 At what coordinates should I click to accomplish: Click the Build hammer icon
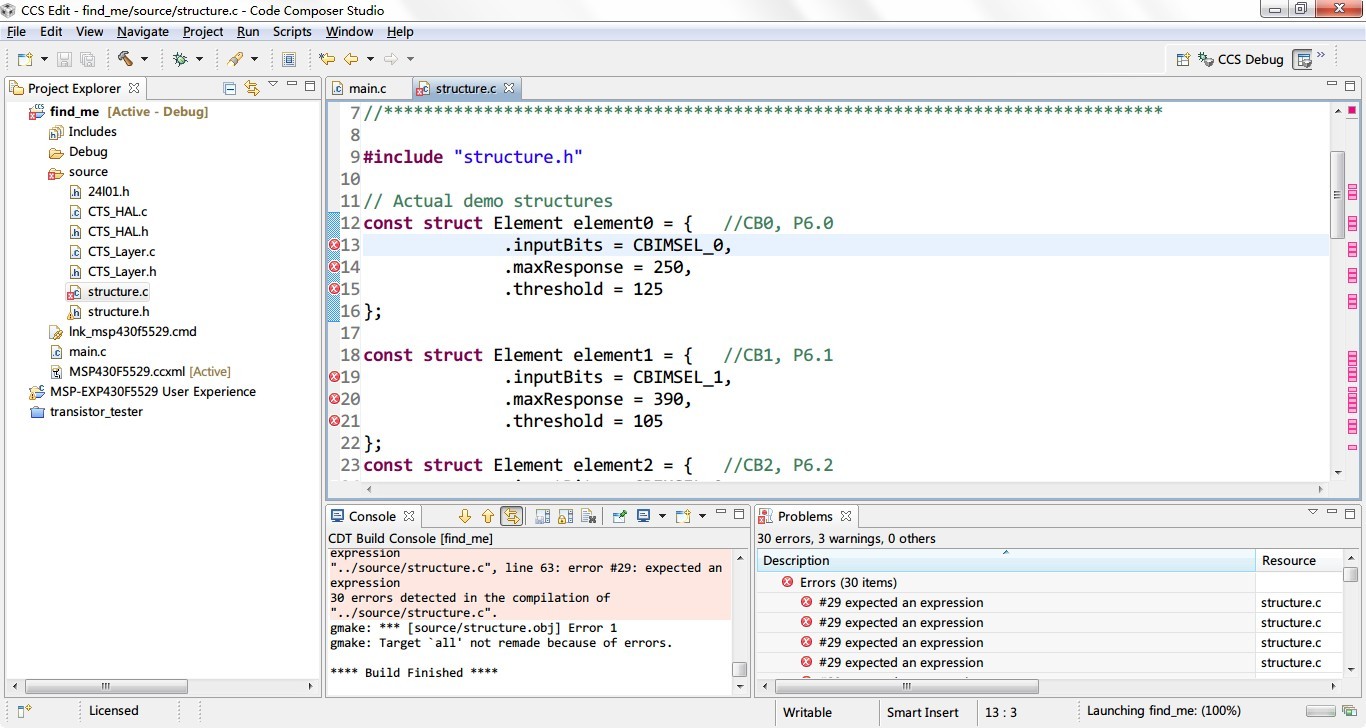125,59
